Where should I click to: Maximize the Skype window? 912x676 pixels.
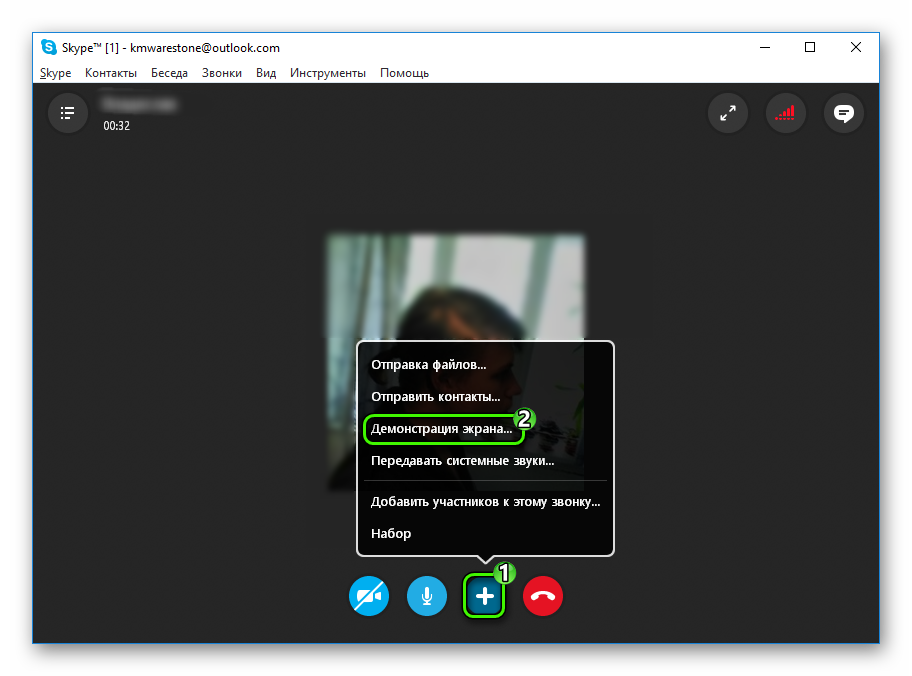(810, 47)
